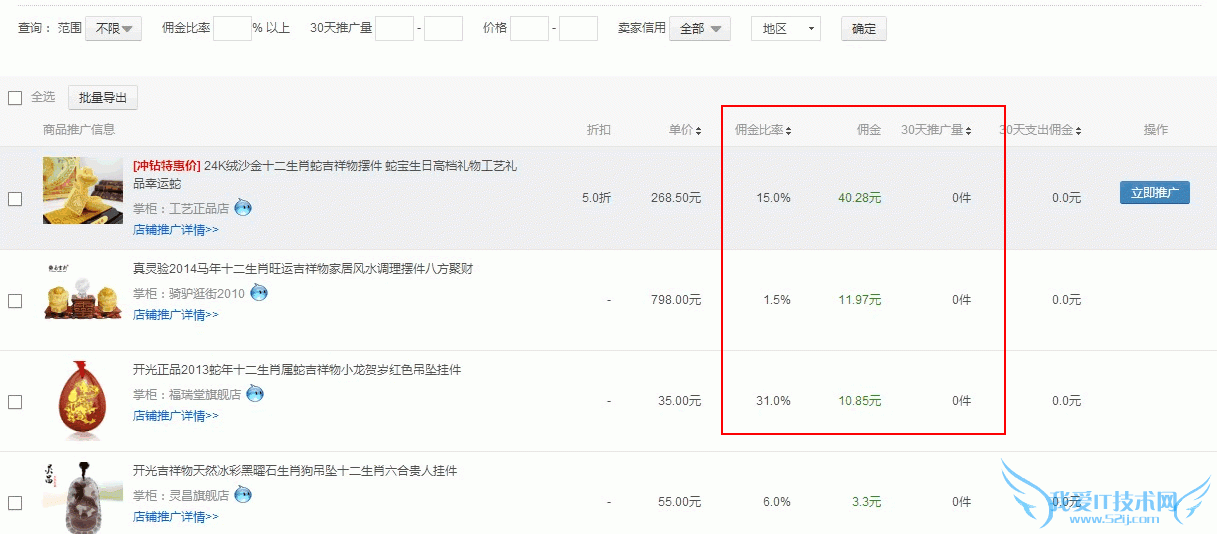Open 店铺推广详情 link for 福瑞堂旗舰店
The image size is (1217, 534).
(176, 416)
